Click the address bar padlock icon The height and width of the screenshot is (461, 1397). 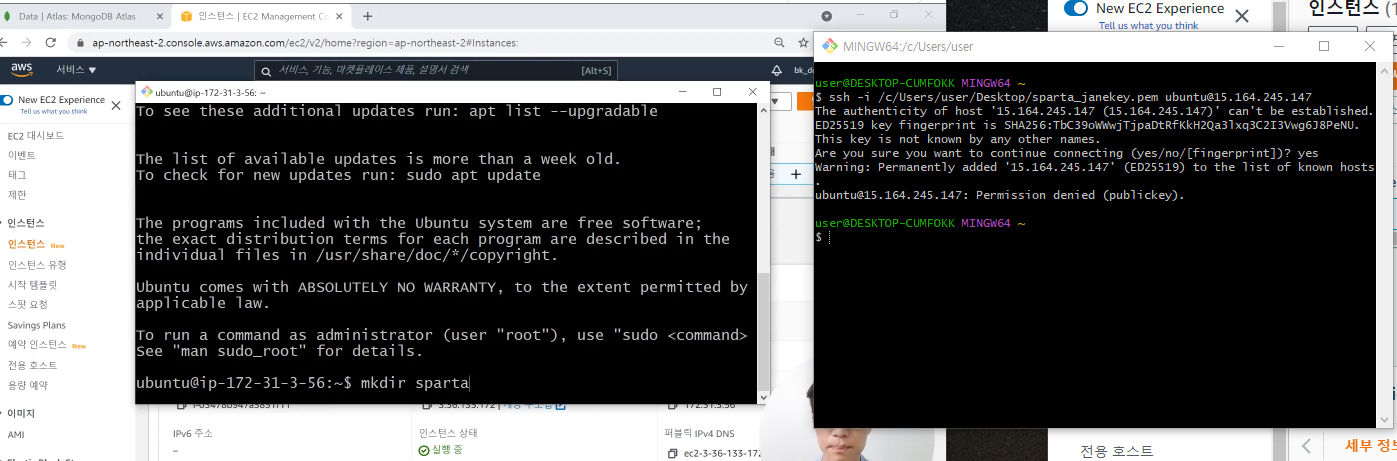click(x=80, y=43)
